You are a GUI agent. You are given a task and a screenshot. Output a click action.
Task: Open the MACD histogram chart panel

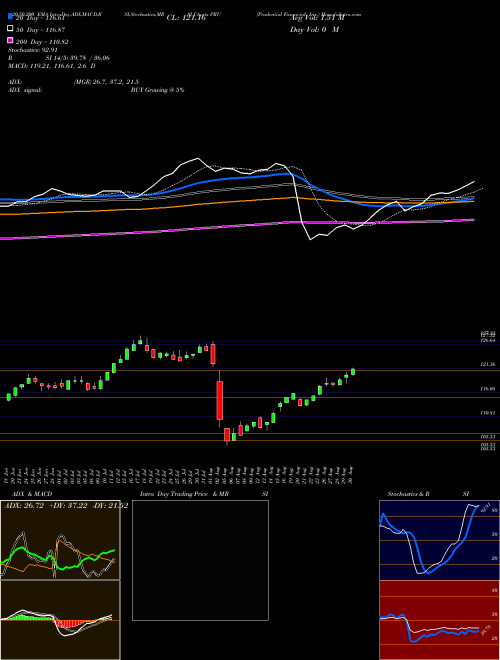click(x=60, y=620)
